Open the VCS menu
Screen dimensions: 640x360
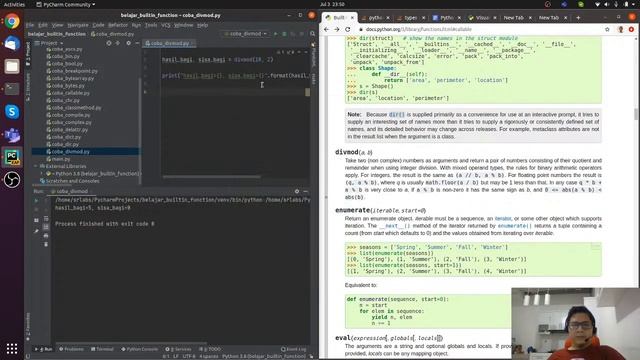point(165,25)
